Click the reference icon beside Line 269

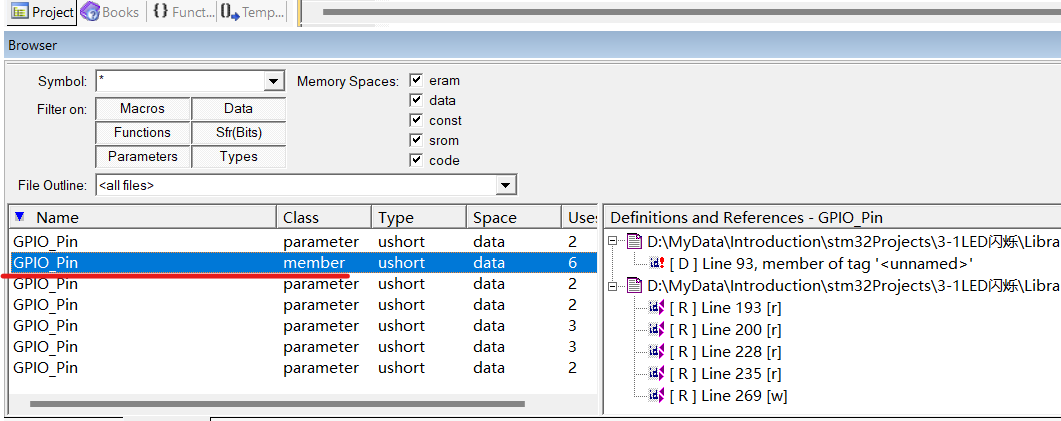pos(657,395)
